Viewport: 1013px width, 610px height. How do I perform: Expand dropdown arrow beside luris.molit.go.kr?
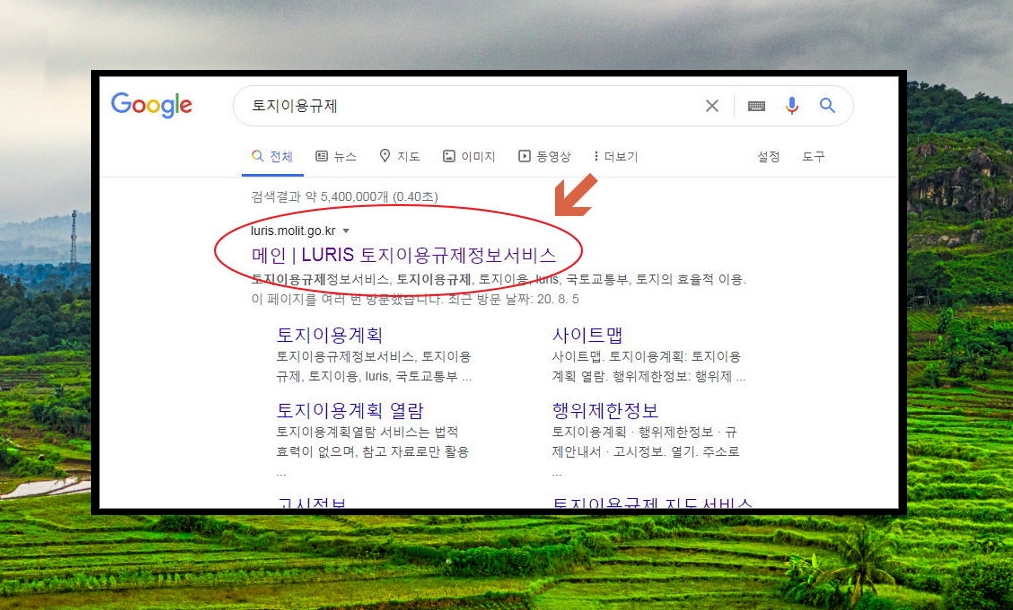click(x=346, y=231)
